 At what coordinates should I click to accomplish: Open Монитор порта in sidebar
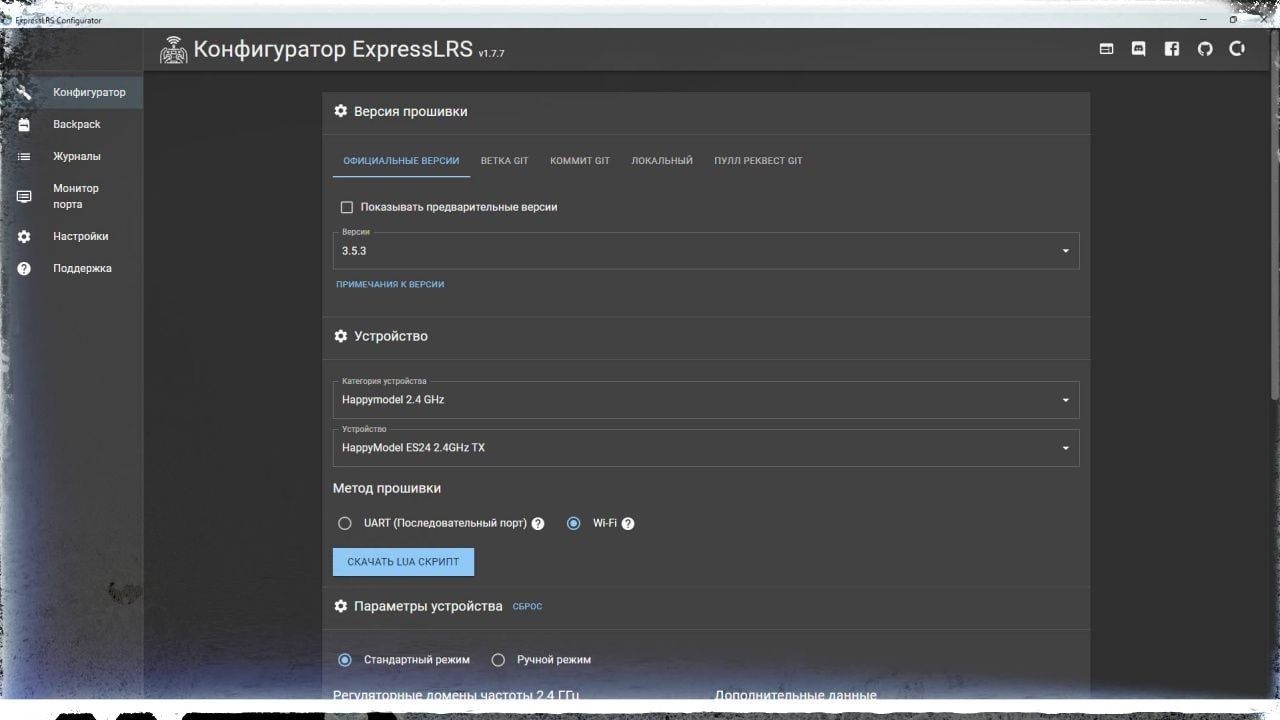[76, 196]
